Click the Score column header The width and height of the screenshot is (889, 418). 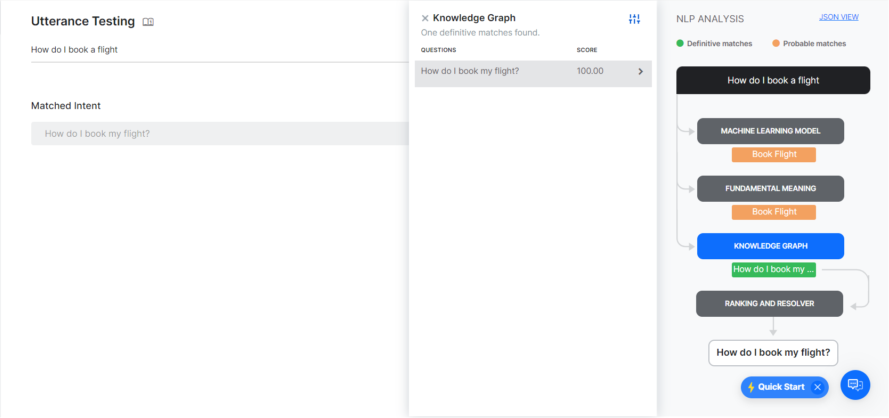587,50
